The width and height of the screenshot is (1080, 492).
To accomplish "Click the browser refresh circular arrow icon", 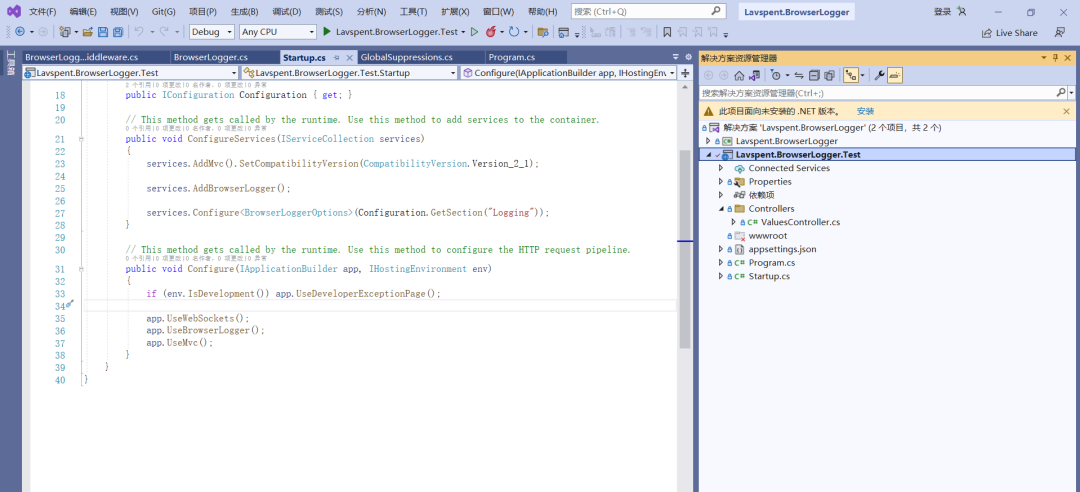I will [514, 32].
